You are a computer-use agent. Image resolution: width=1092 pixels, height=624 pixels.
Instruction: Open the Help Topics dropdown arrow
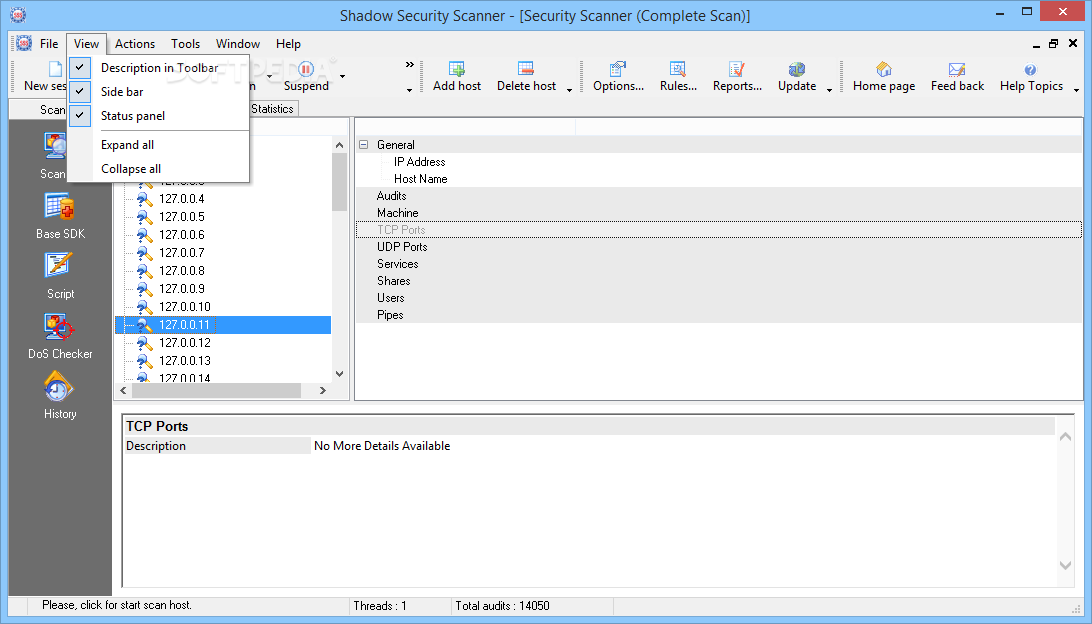click(x=1076, y=89)
